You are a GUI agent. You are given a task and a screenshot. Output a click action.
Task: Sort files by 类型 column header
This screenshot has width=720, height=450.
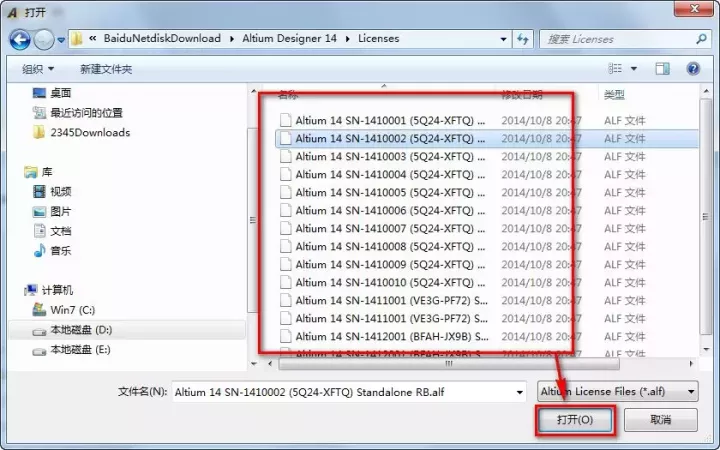[x=614, y=94]
